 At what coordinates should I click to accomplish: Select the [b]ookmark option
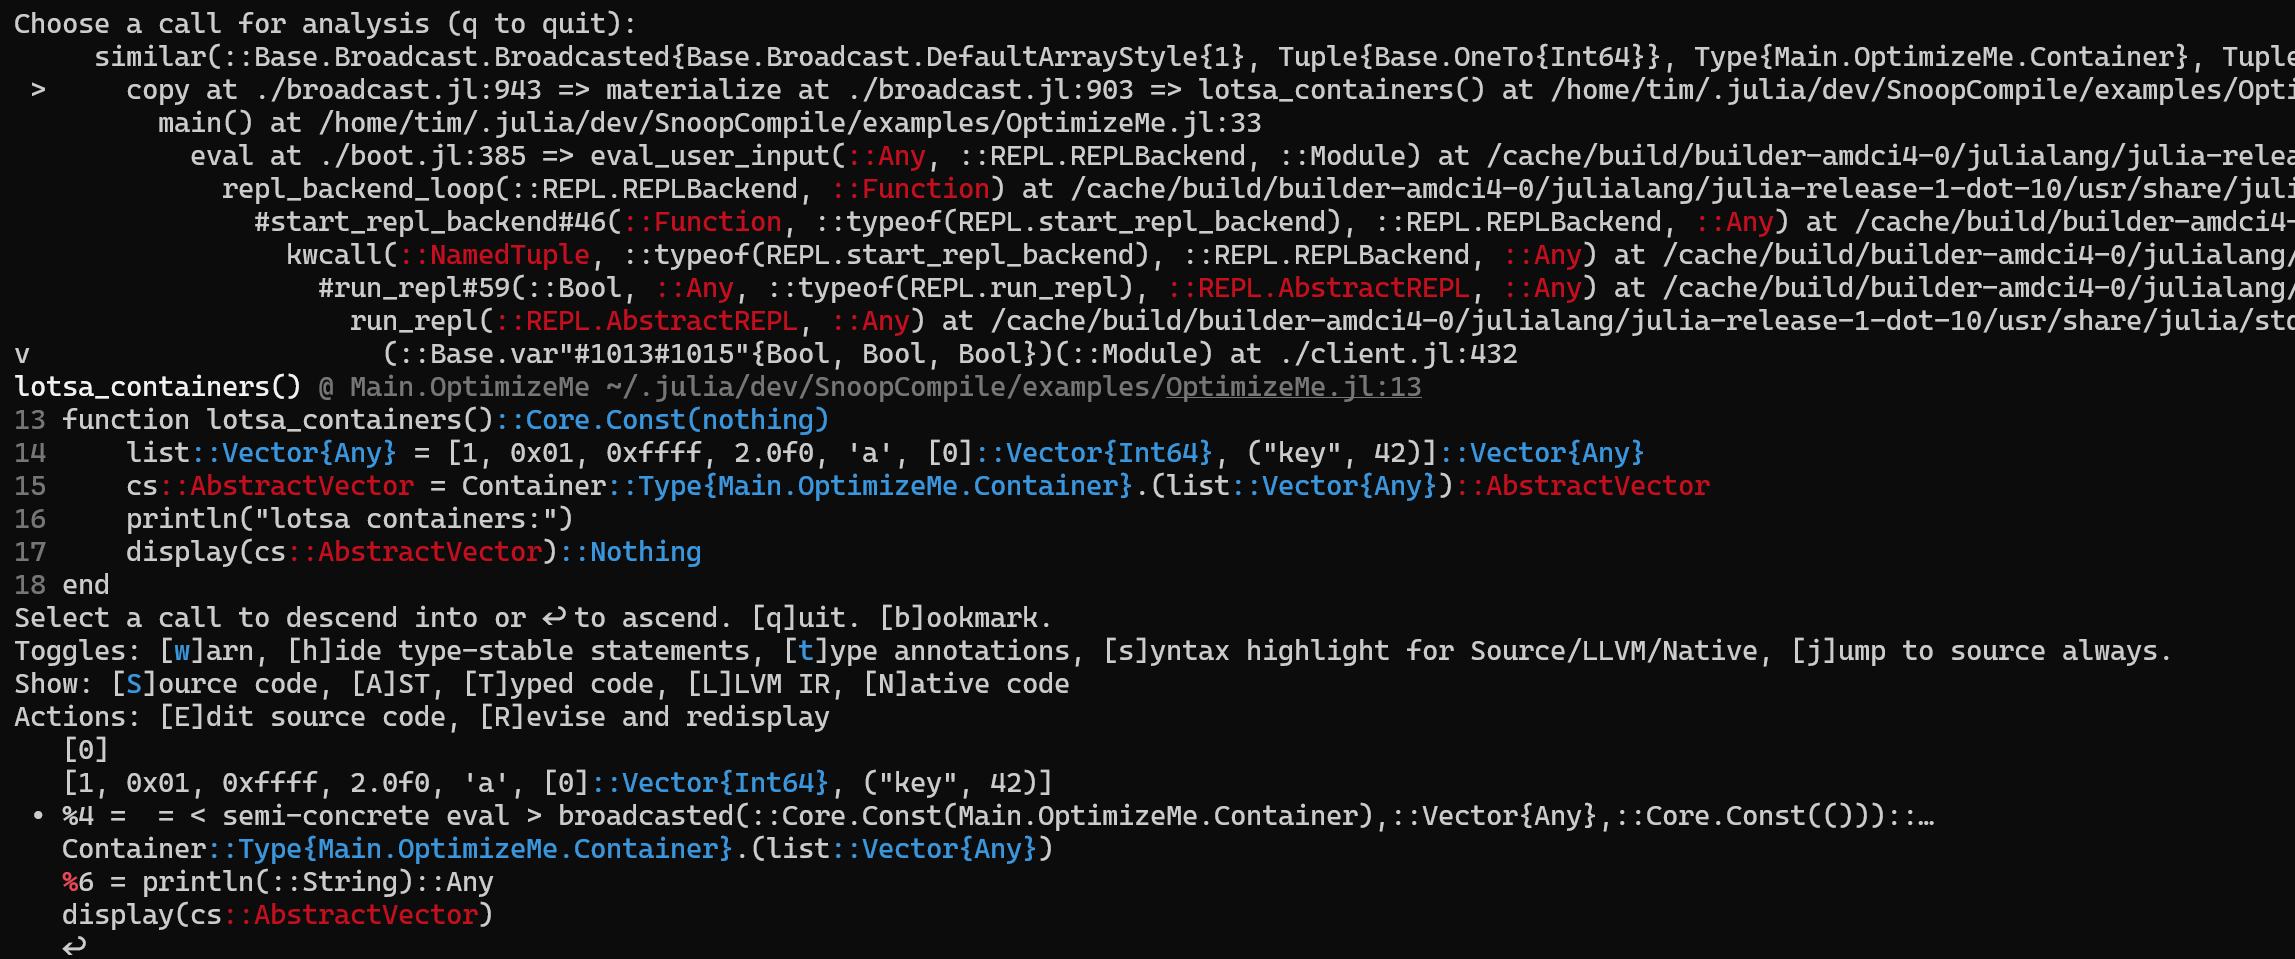coord(964,618)
